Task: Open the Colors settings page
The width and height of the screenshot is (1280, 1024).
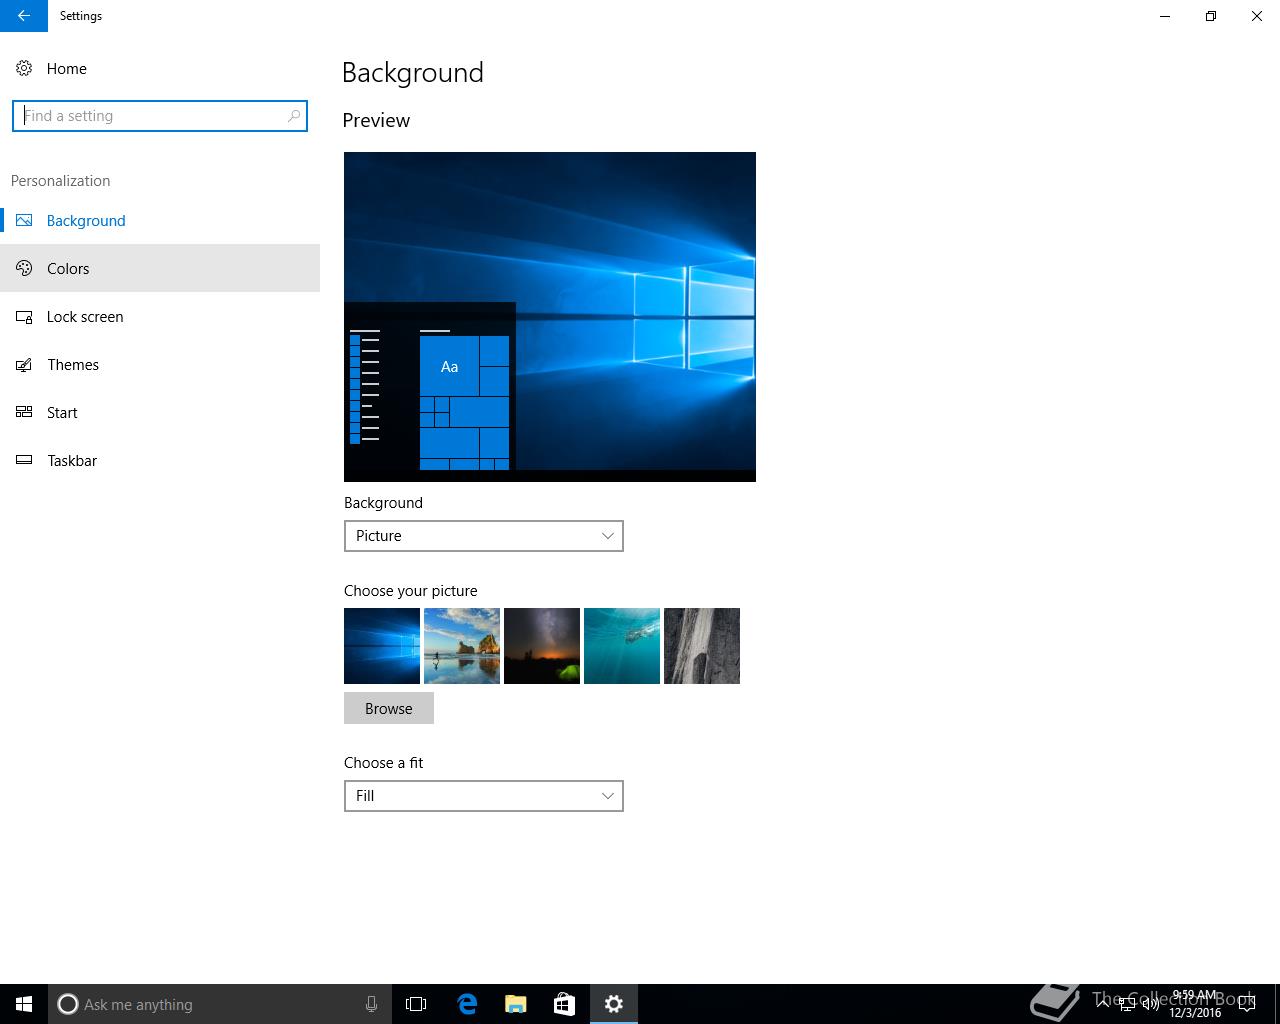Action: (68, 269)
